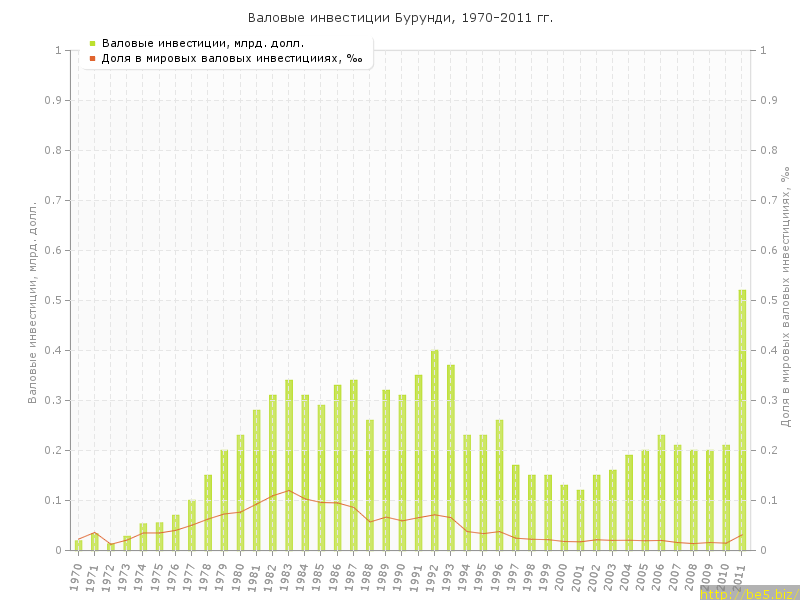Click the 1990 year label on x-axis
Image resolution: width=800 pixels, height=600 pixels.
click(x=401, y=576)
